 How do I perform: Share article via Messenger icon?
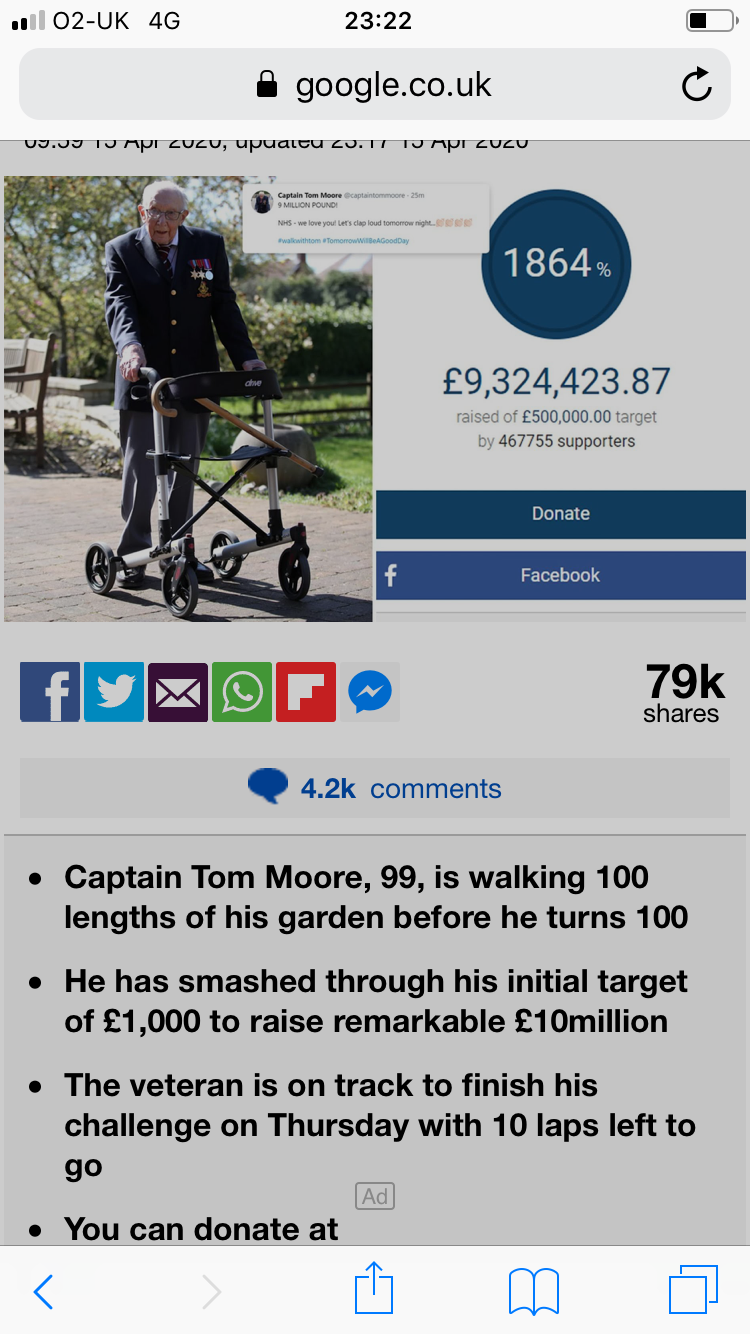(370, 691)
